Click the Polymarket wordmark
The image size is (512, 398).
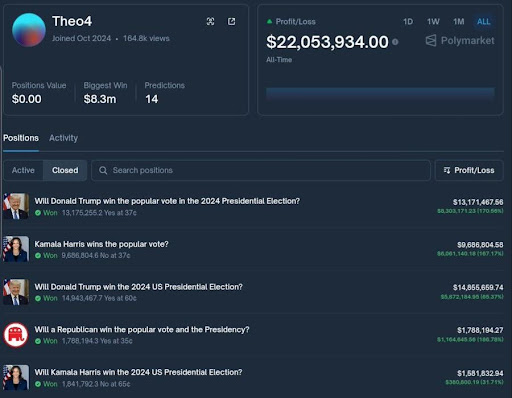[468, 41]
